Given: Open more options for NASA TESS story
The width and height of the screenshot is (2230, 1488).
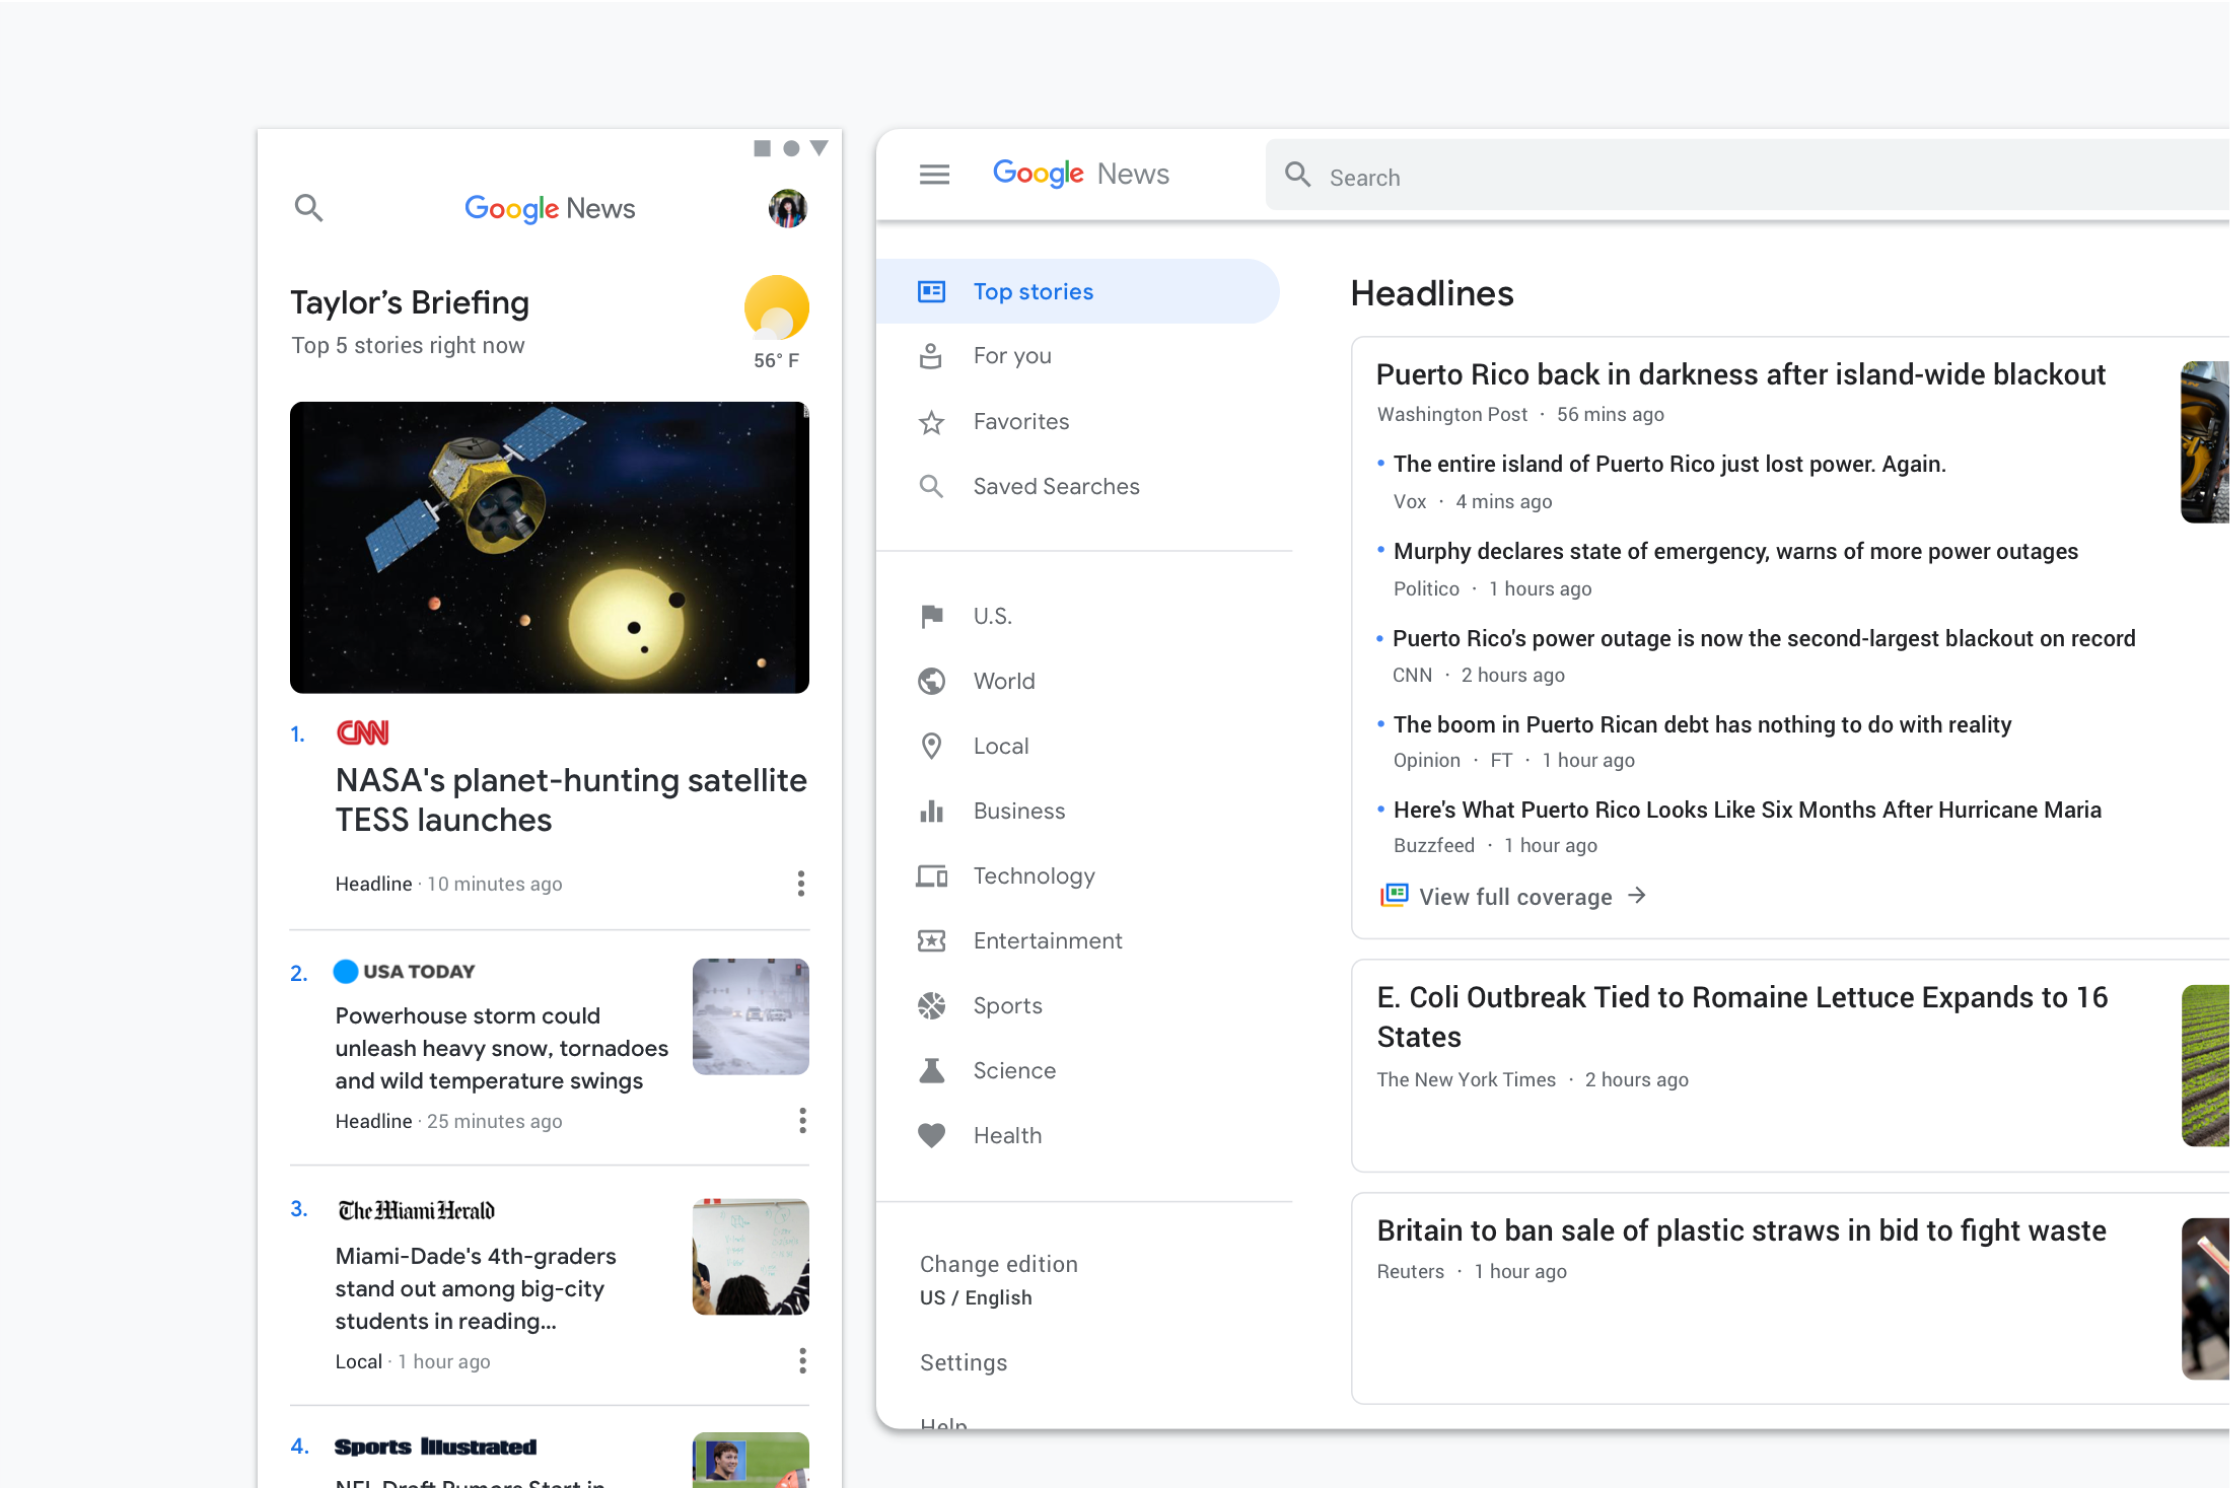Looking at the screenshot, I should click(801, 883).
